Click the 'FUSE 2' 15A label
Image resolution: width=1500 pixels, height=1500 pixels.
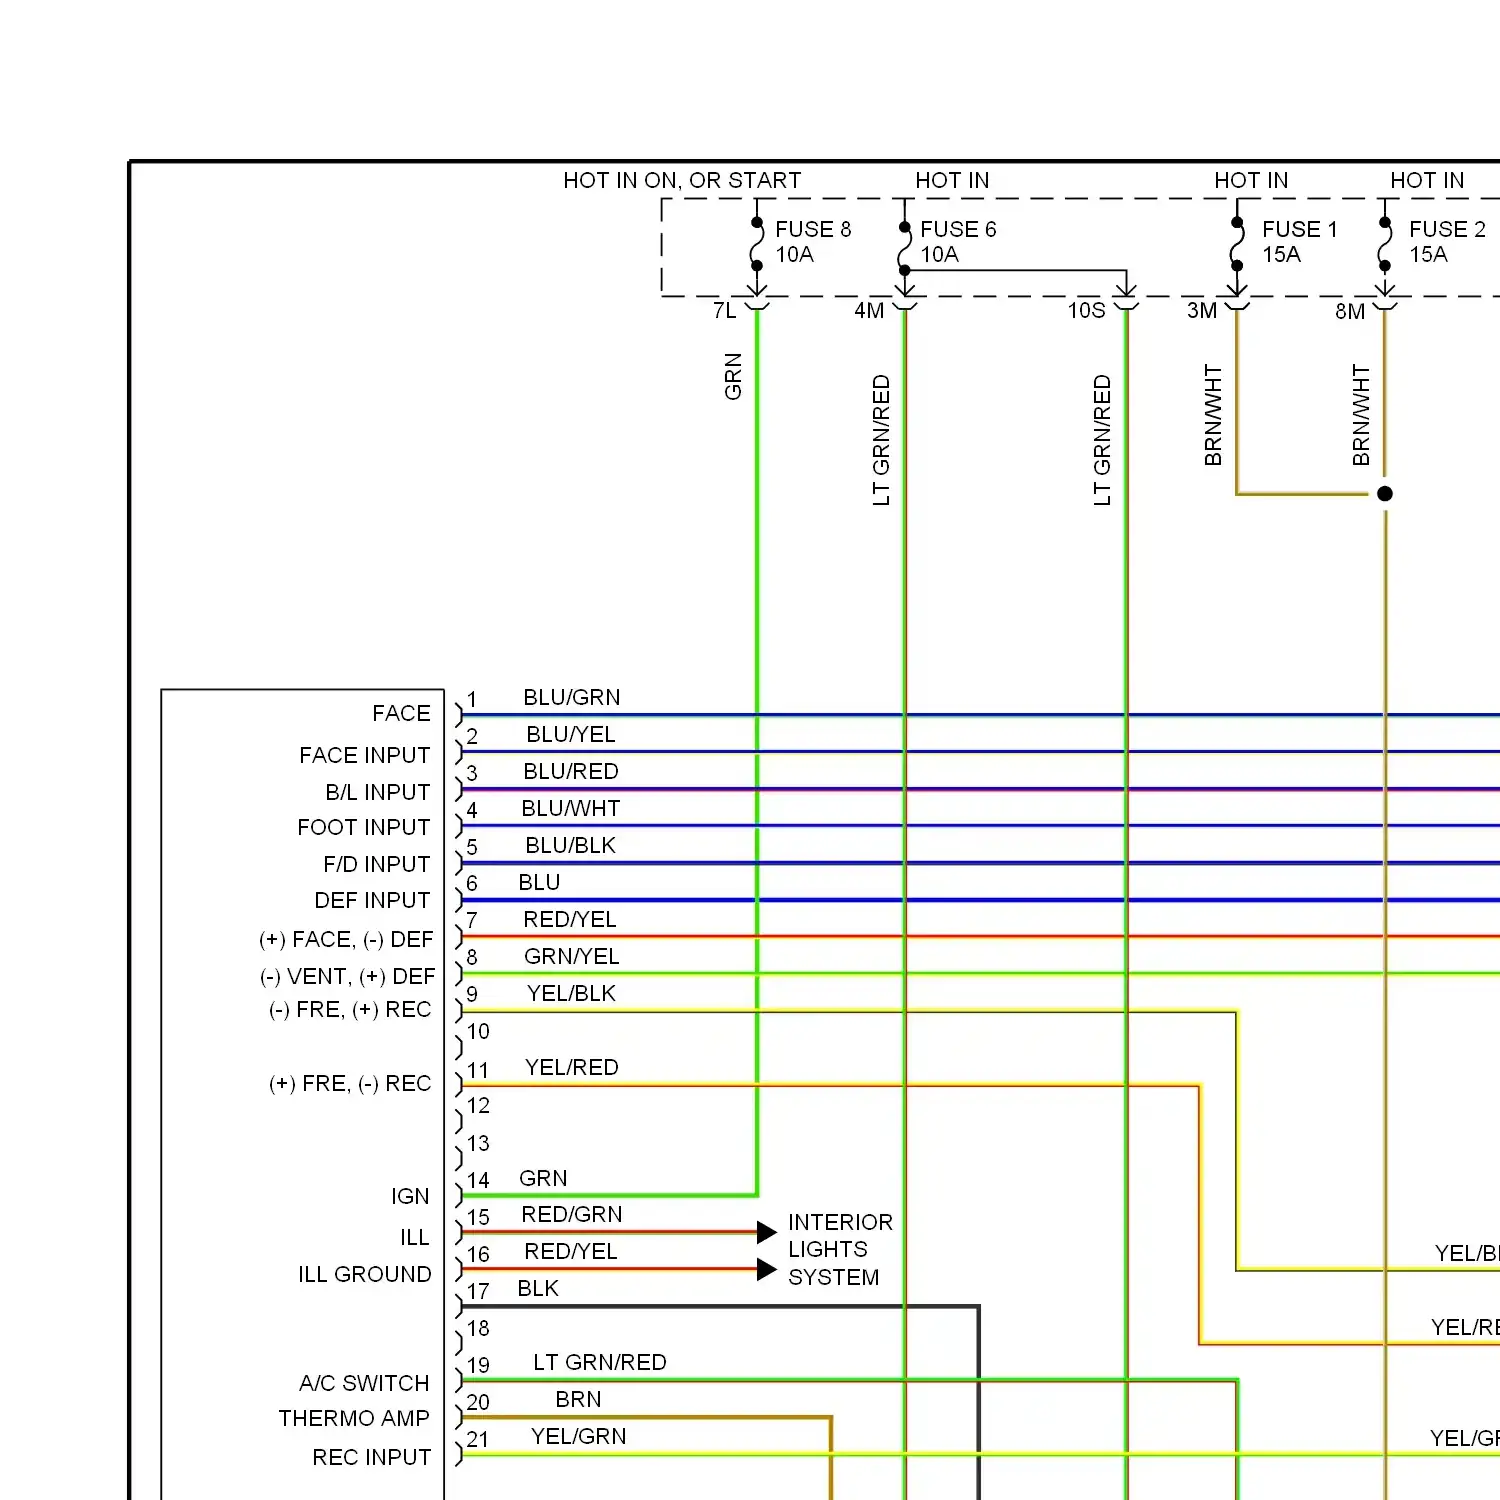tap(1447, 242)
